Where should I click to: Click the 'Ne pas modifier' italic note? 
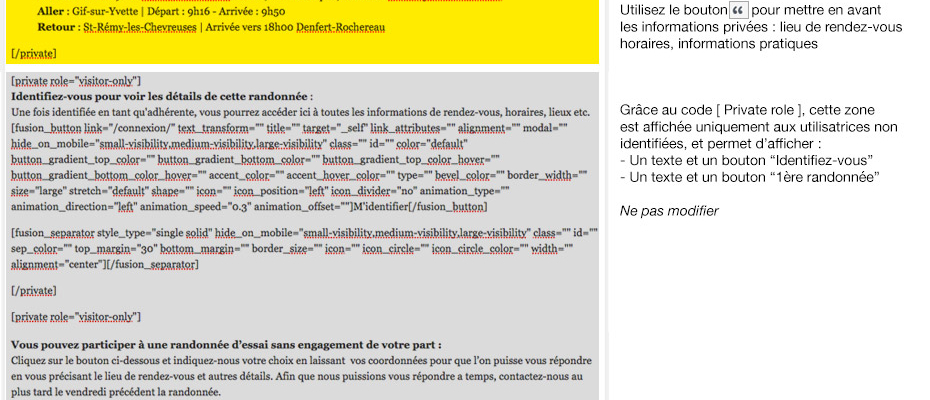coord(669,211)
